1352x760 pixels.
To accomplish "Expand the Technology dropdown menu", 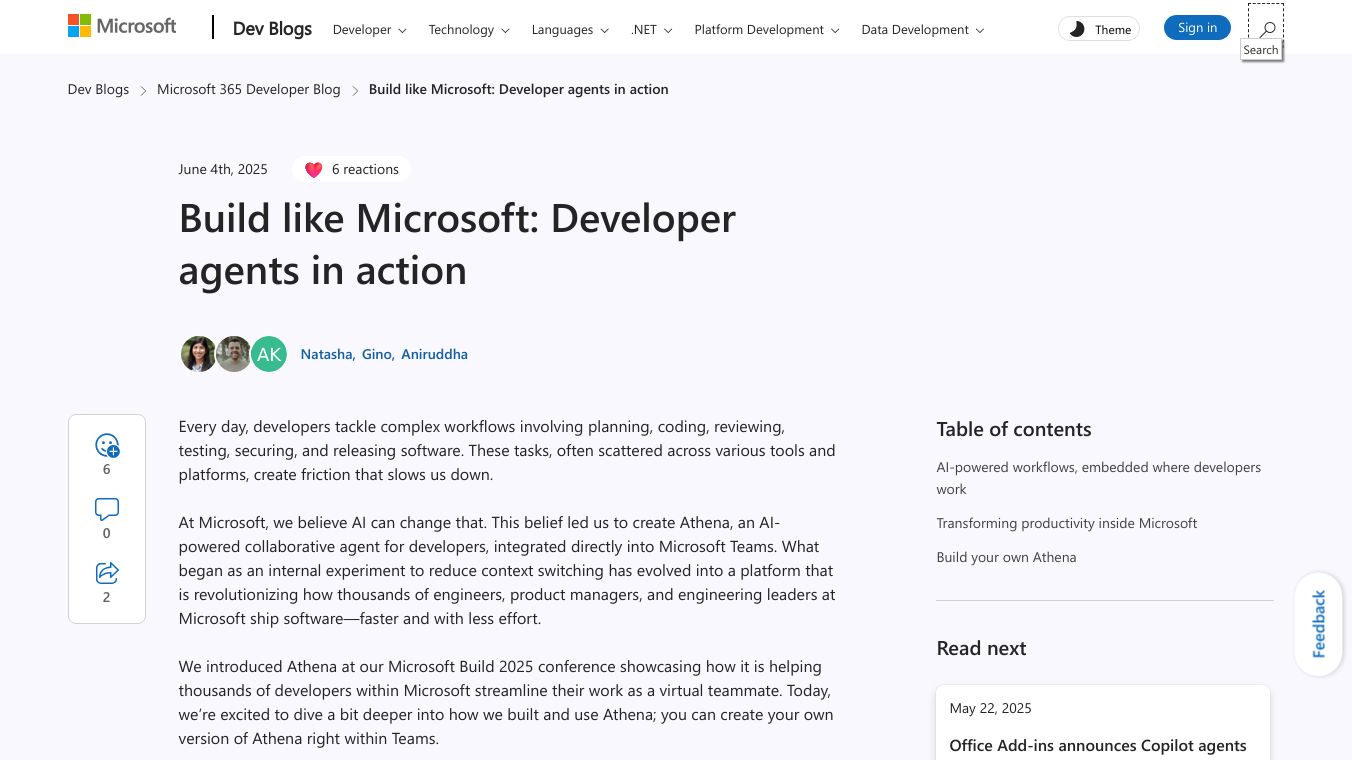I will pos(469,30).
